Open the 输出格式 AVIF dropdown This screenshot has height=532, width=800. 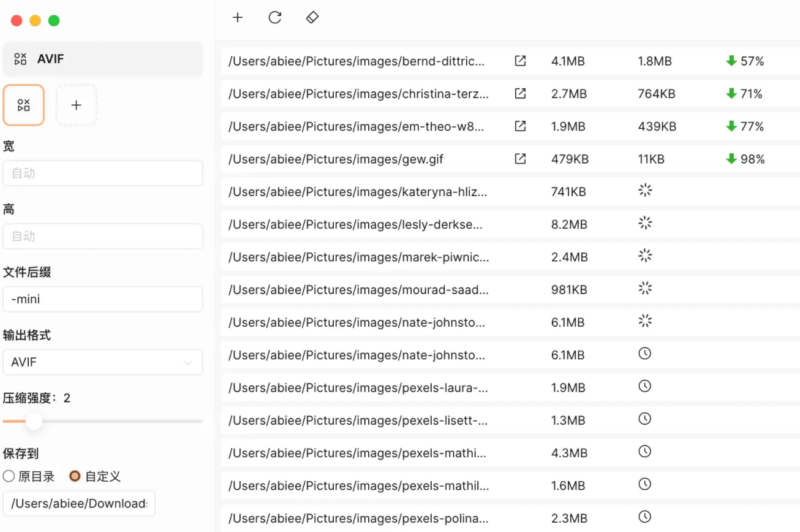(x=102, y=362)
